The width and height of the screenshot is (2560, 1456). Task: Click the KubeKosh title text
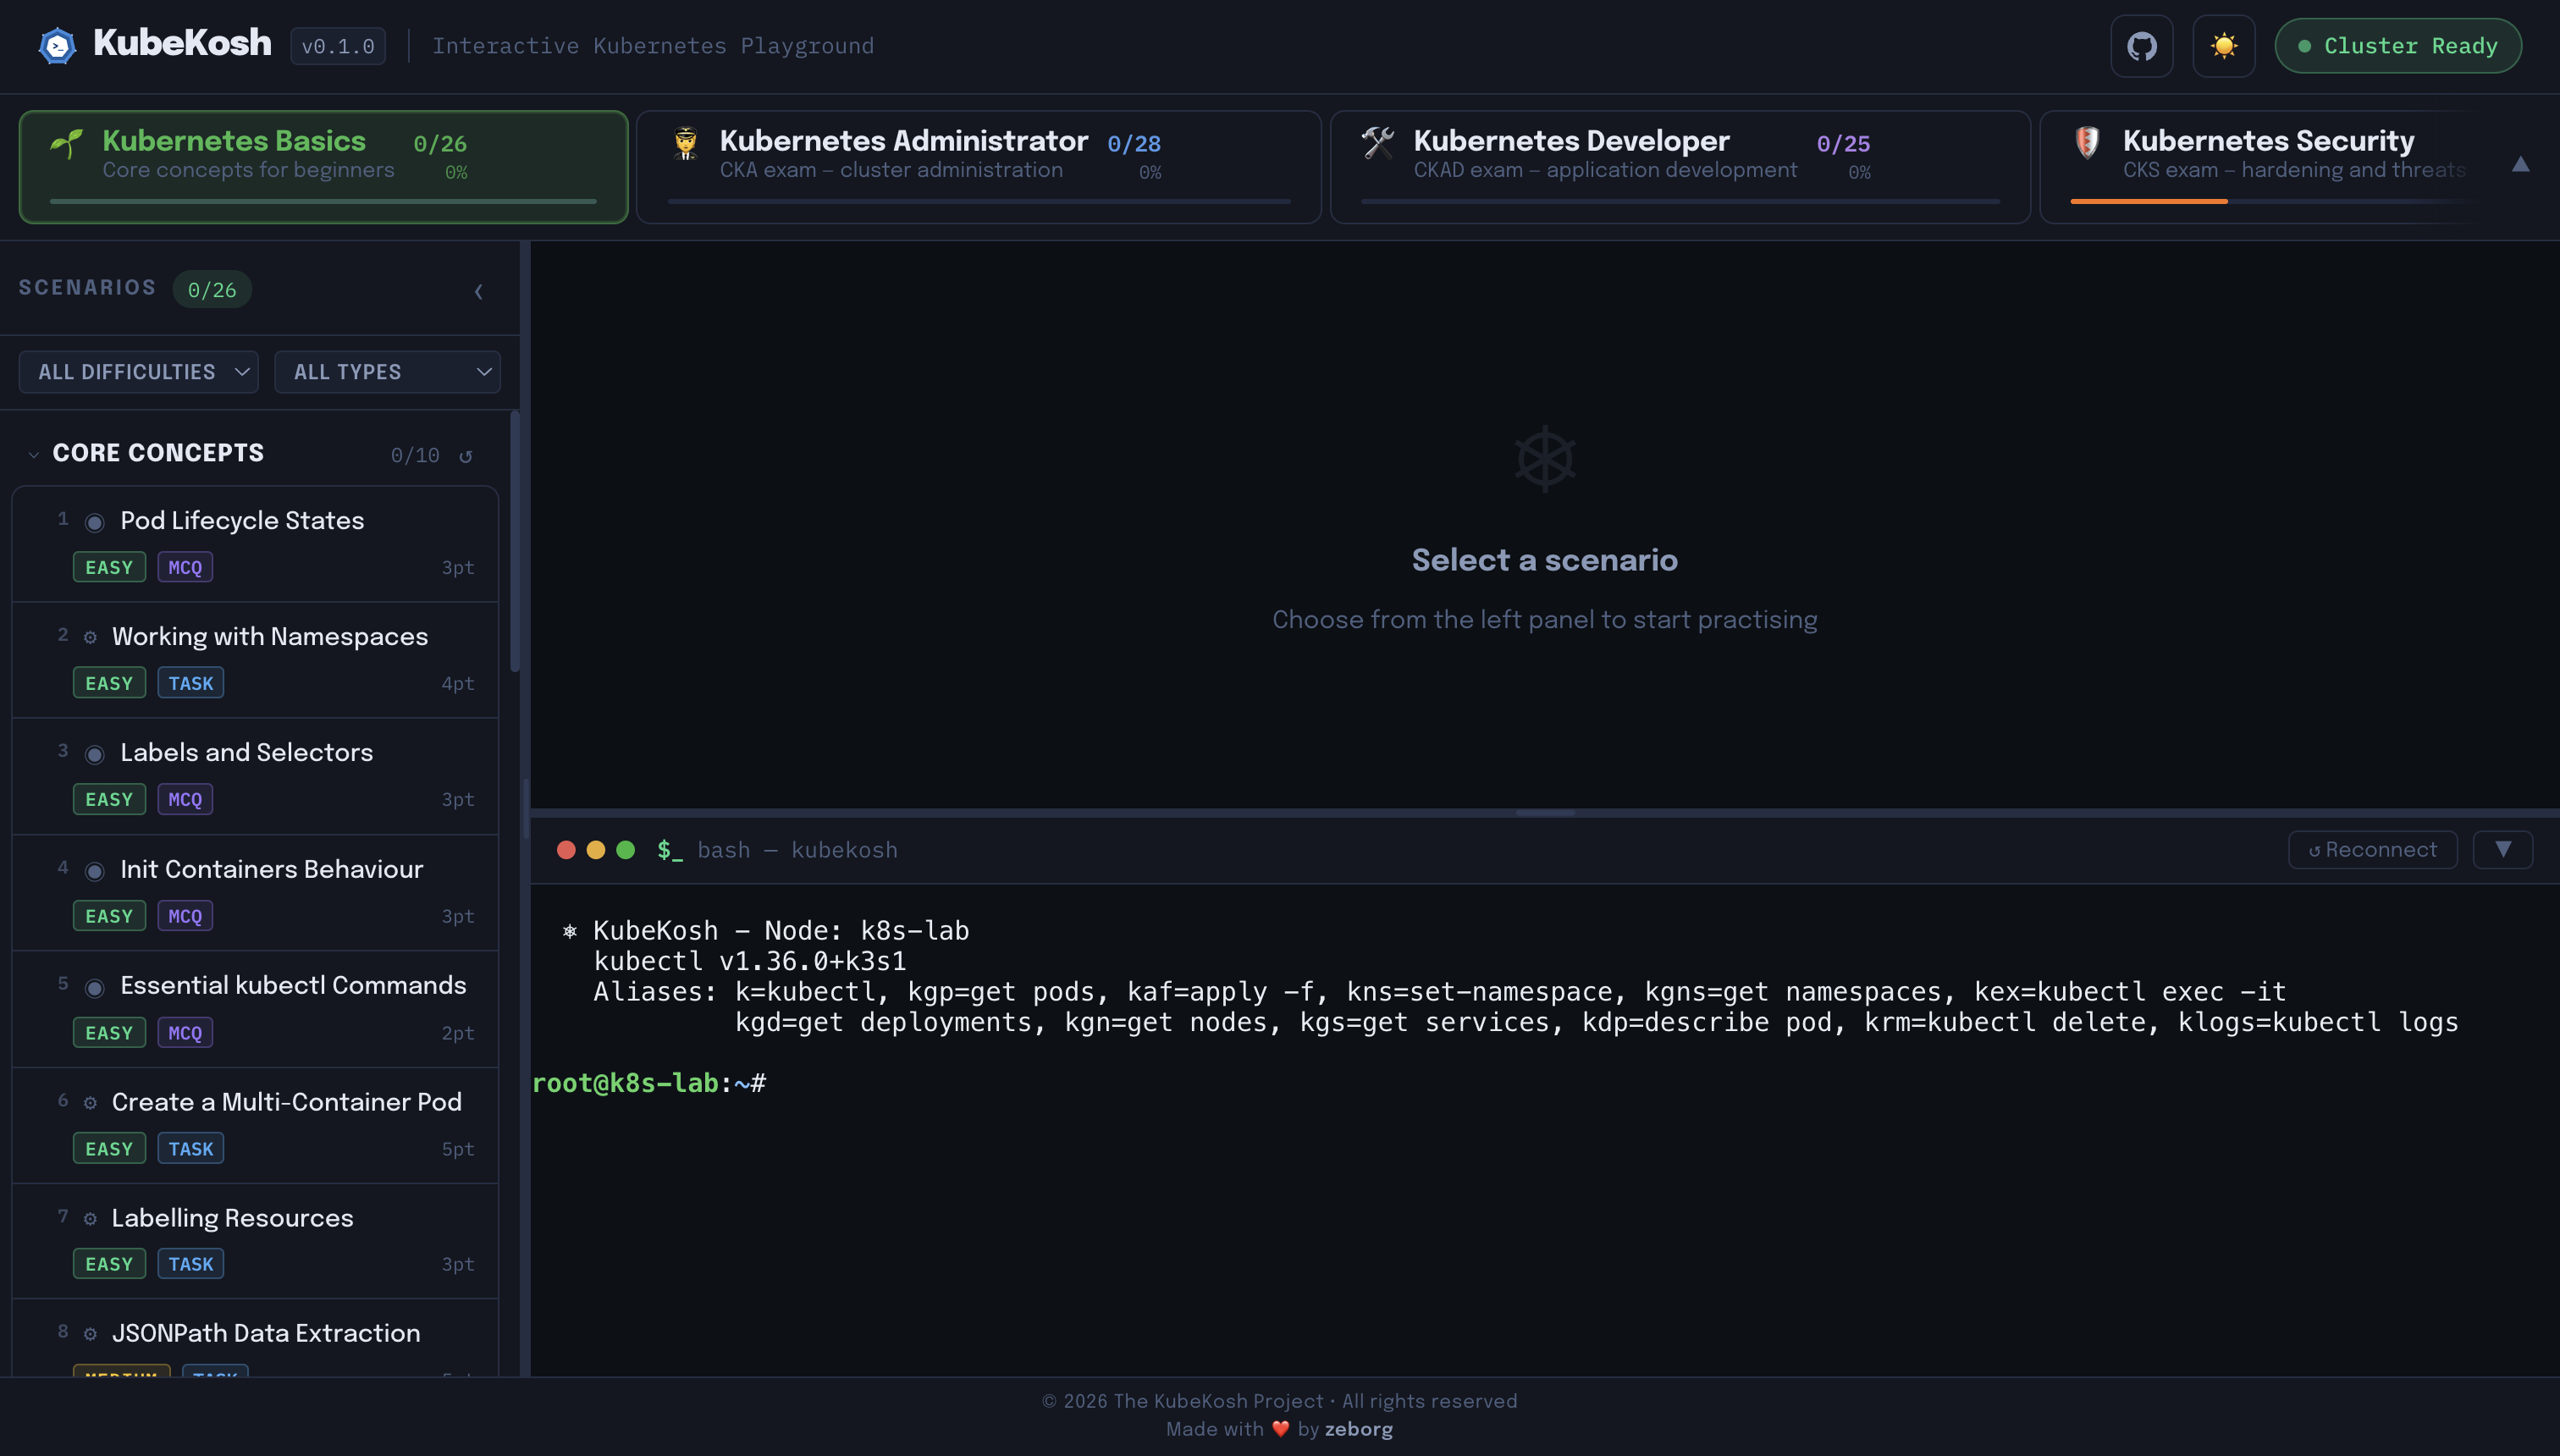tap(182, 43)
